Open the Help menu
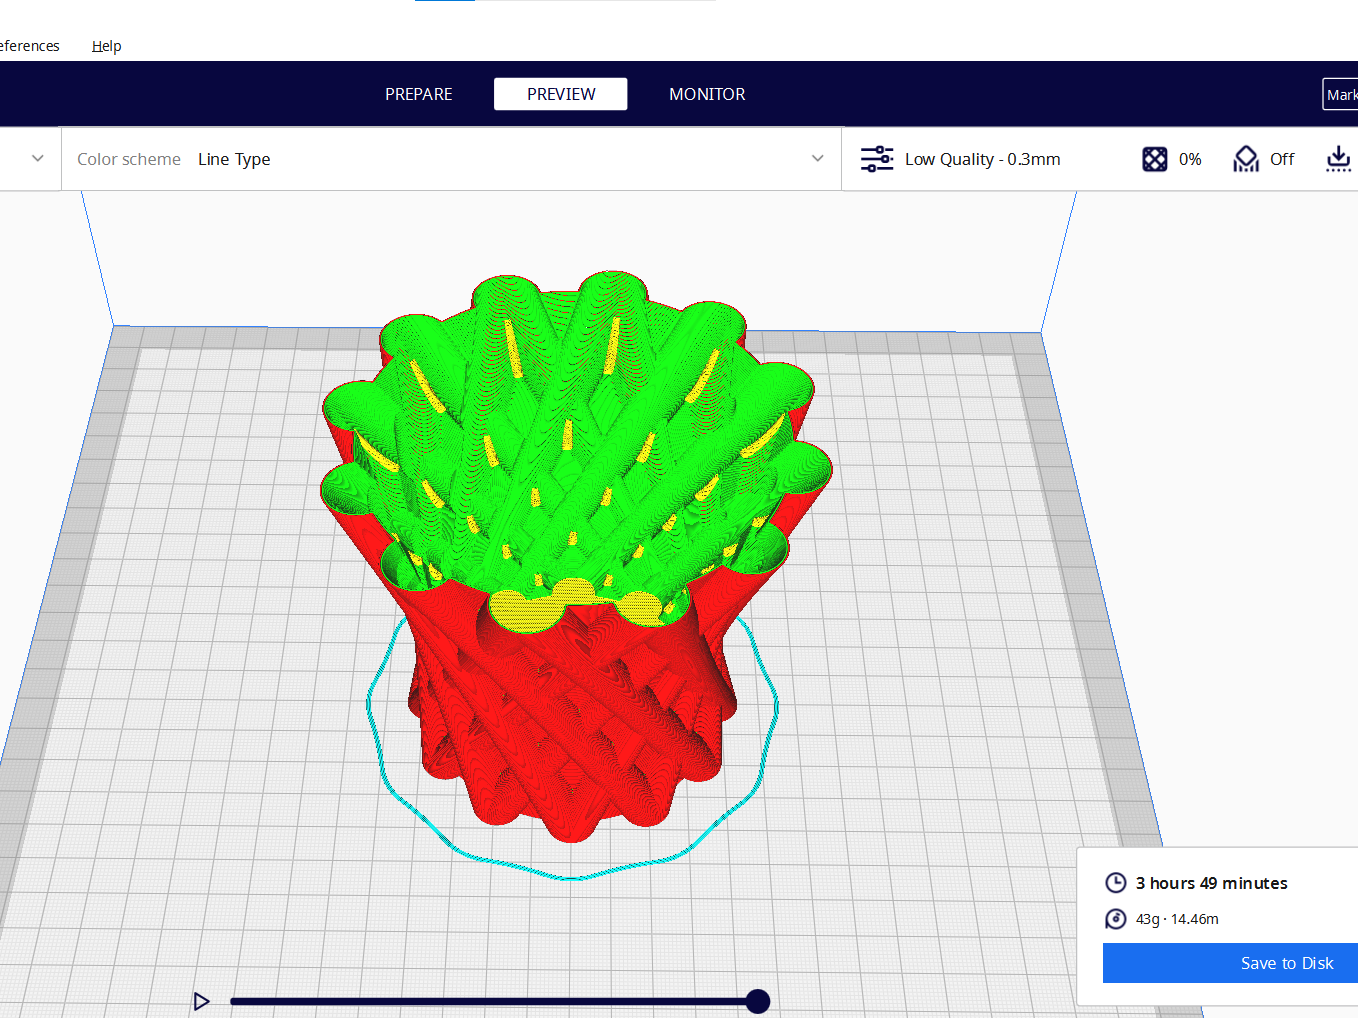The image size is (1358, 1018). [x=106, y=46]
